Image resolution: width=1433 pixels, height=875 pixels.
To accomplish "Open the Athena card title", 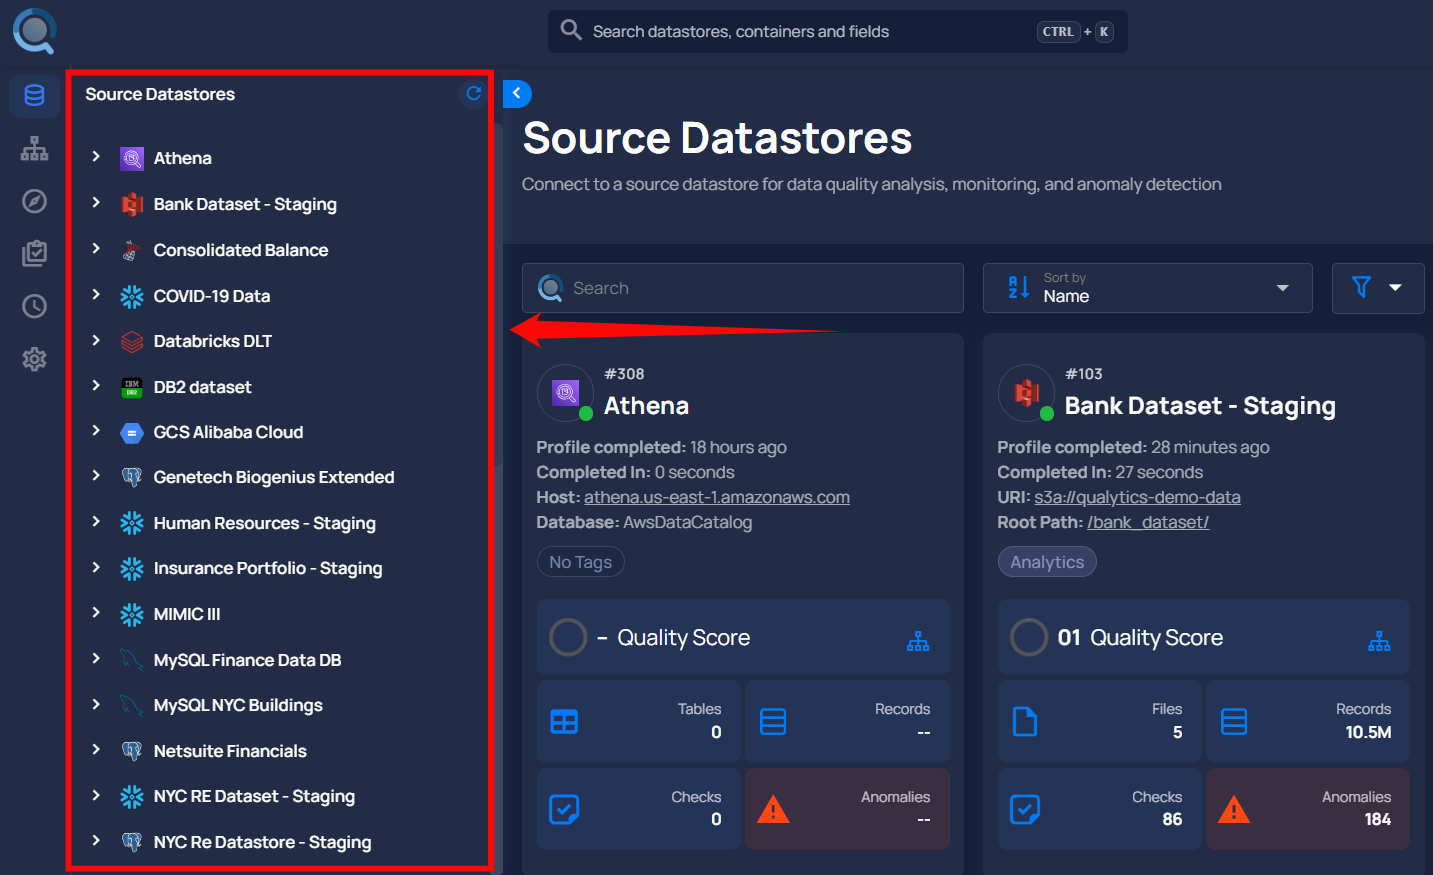I will click(646, 406).
